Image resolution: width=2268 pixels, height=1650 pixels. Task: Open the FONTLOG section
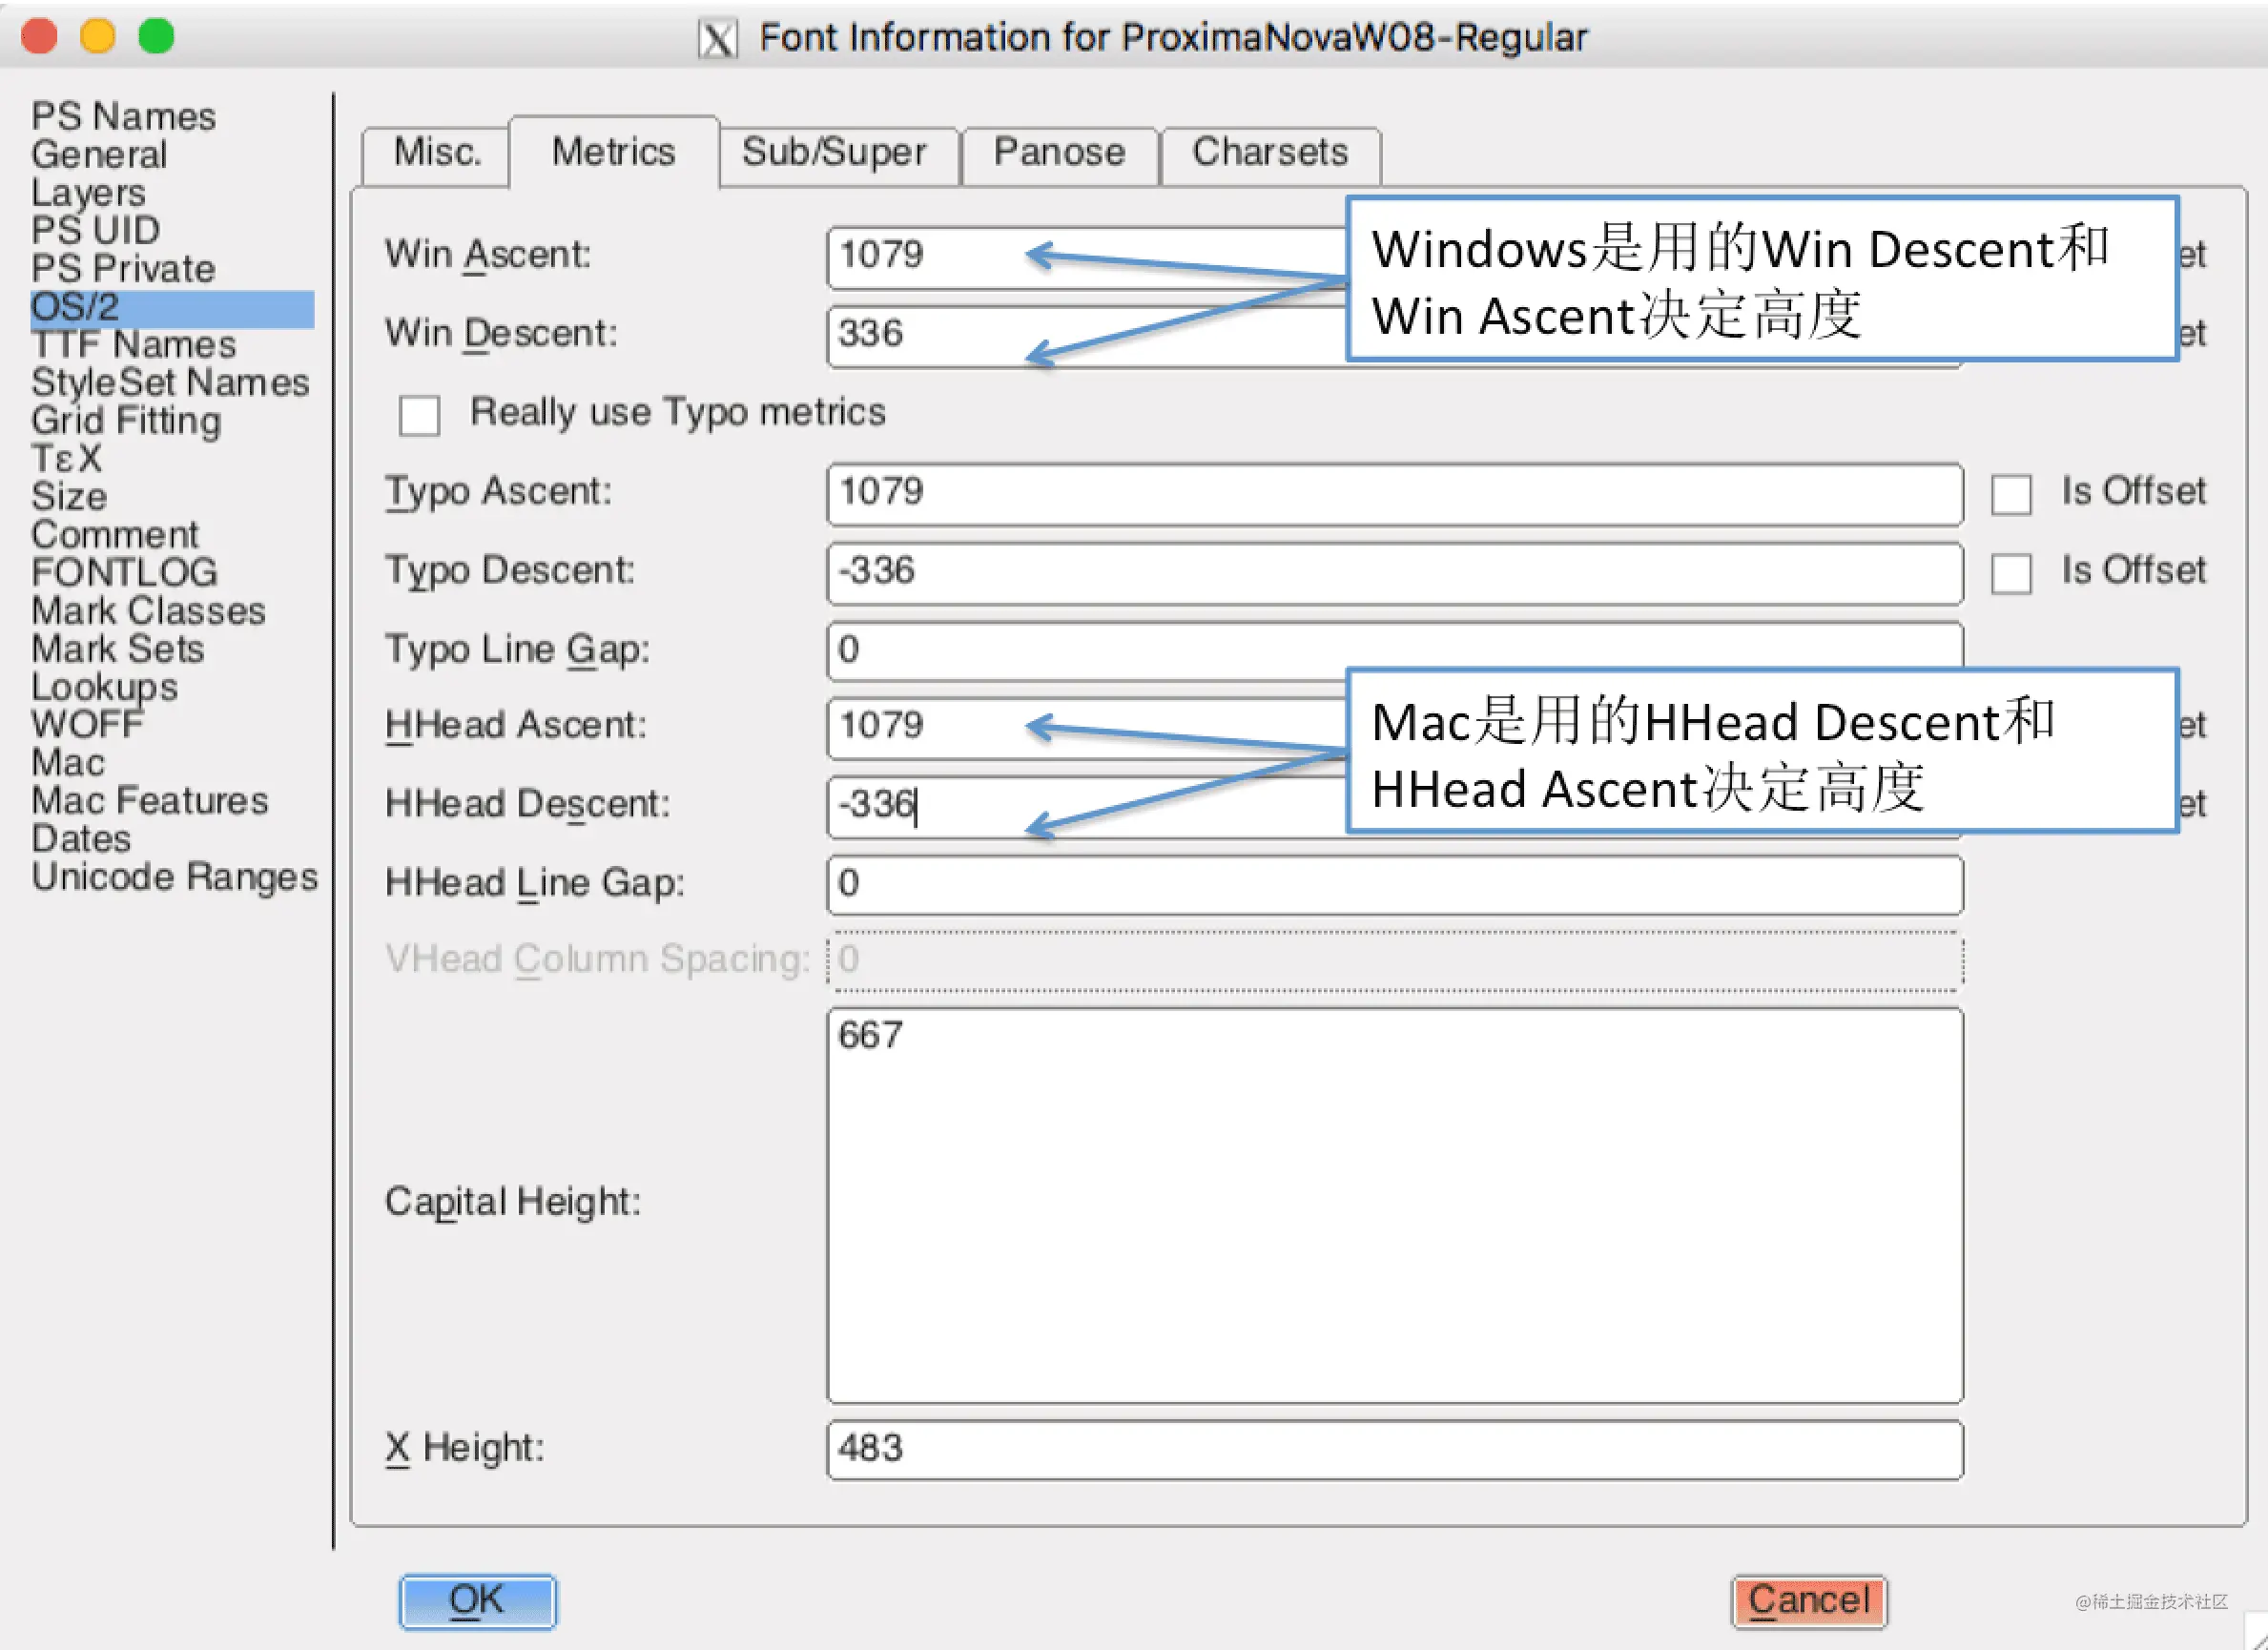point(124,572)
